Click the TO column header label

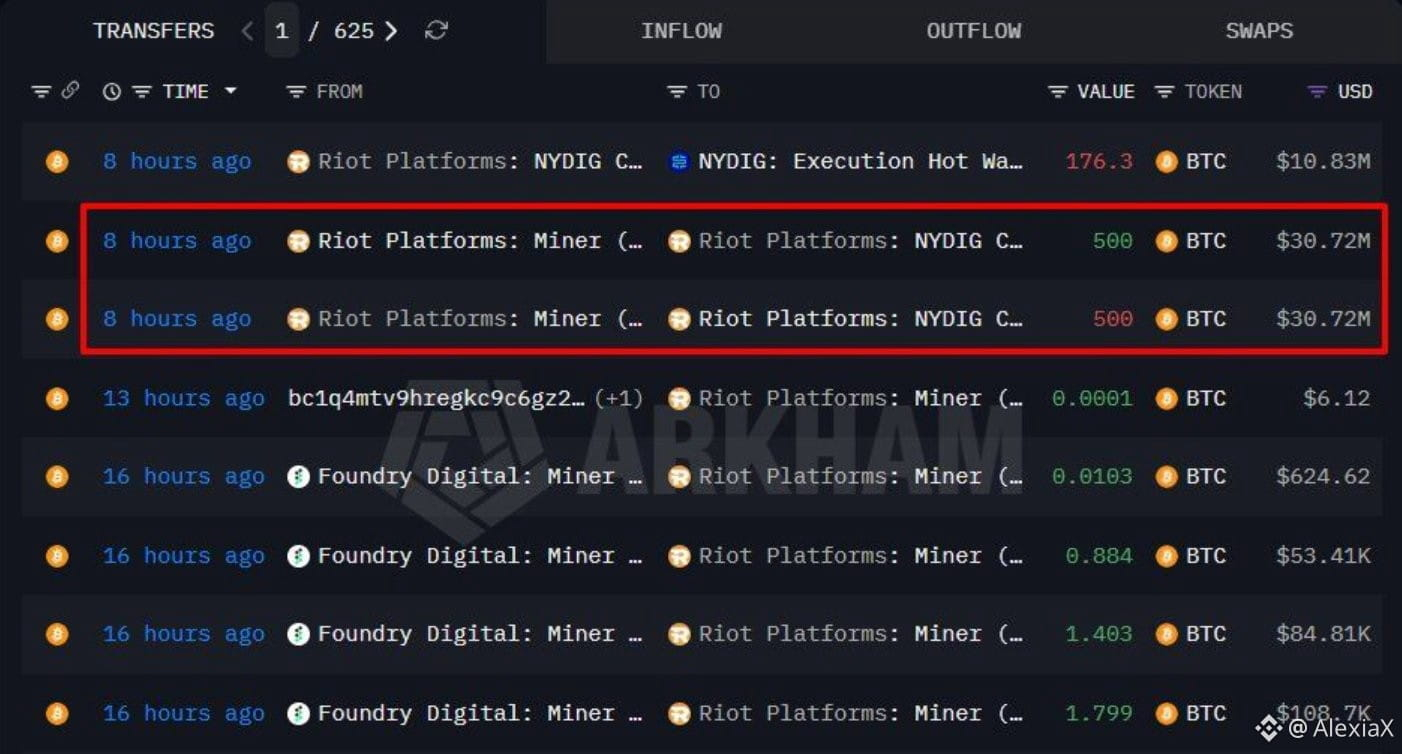(x=709, y=92)
